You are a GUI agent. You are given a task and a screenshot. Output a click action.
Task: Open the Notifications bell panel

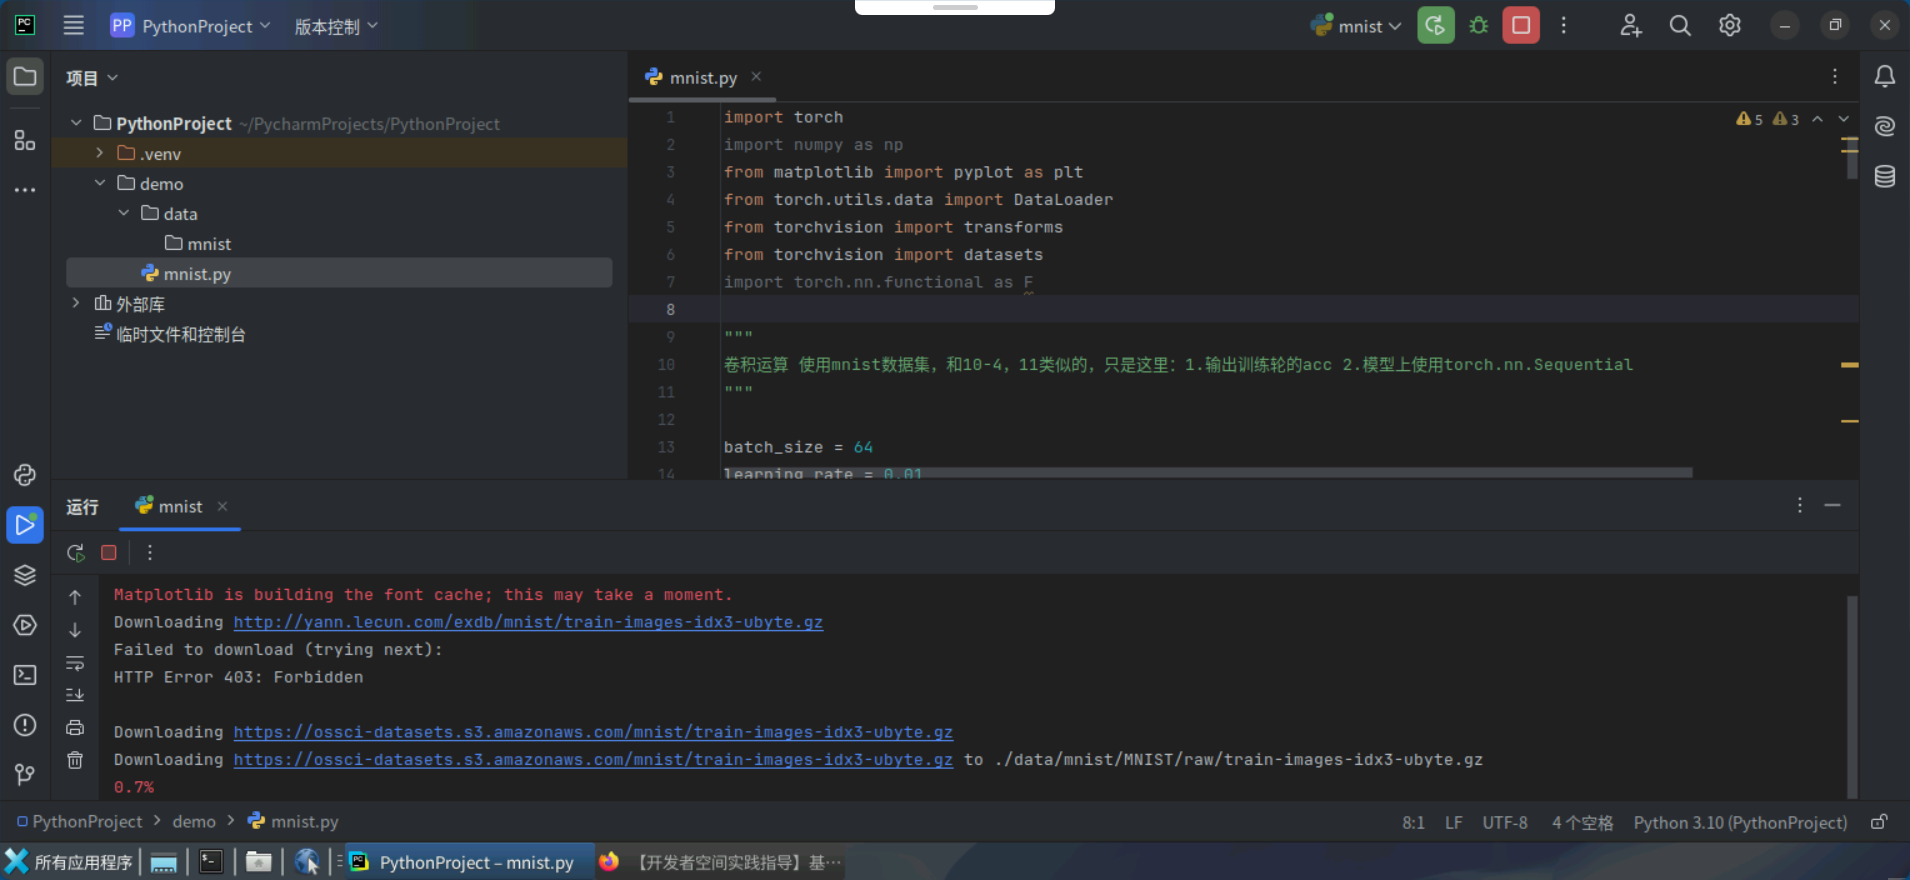[1884, 77]
